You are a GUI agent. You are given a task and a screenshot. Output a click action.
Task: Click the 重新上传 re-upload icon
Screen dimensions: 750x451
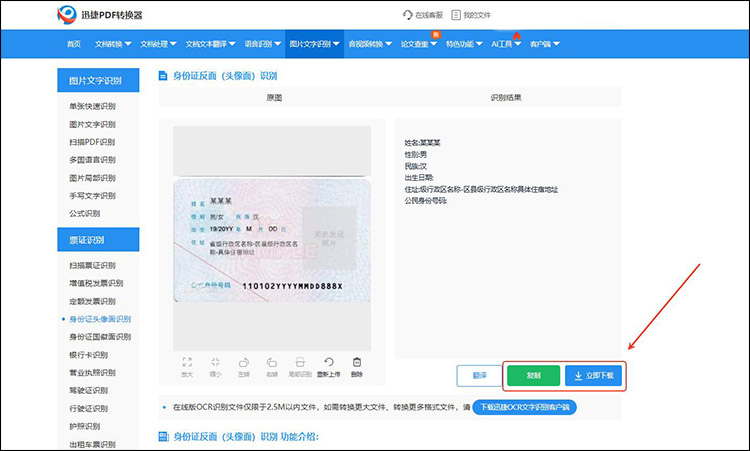pyautogui.click(x=329, y=363)
